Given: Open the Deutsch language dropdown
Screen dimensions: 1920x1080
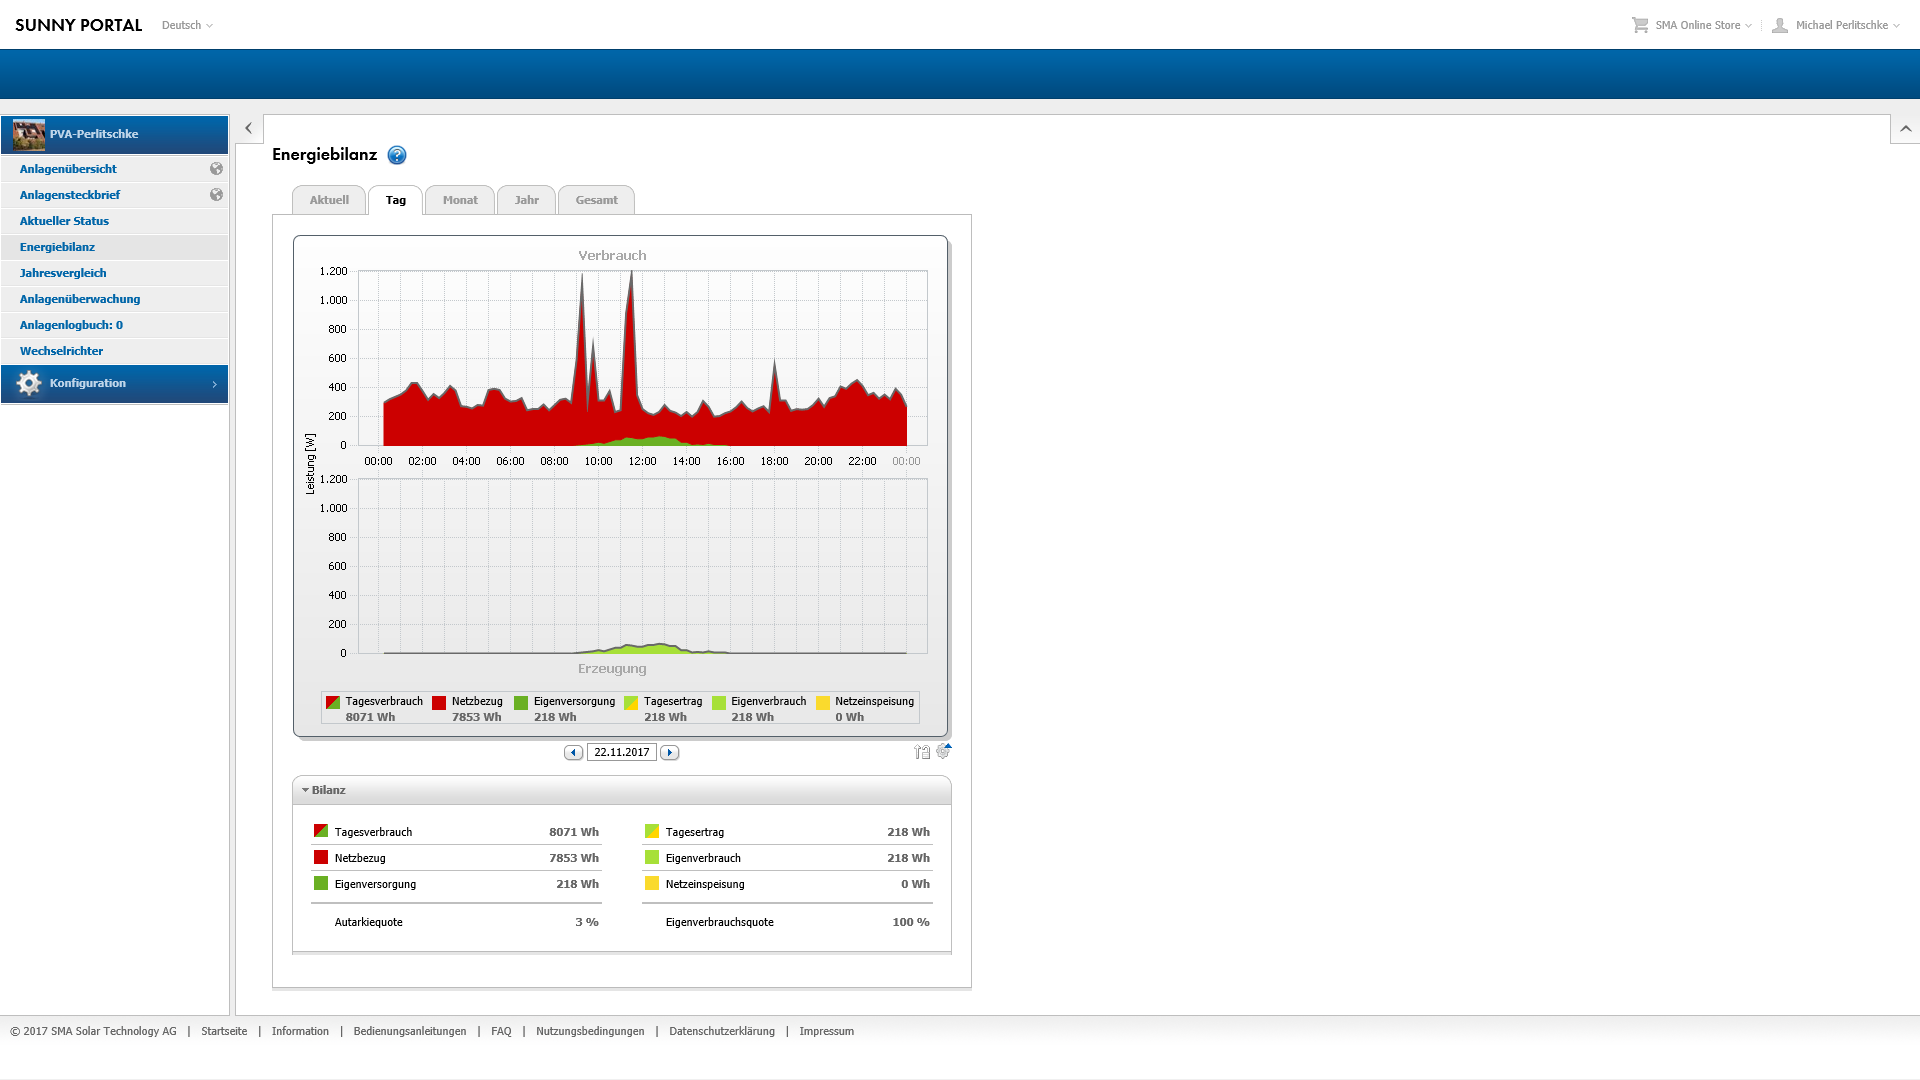Looking at the screenshot, I should (x=187, y=25).
